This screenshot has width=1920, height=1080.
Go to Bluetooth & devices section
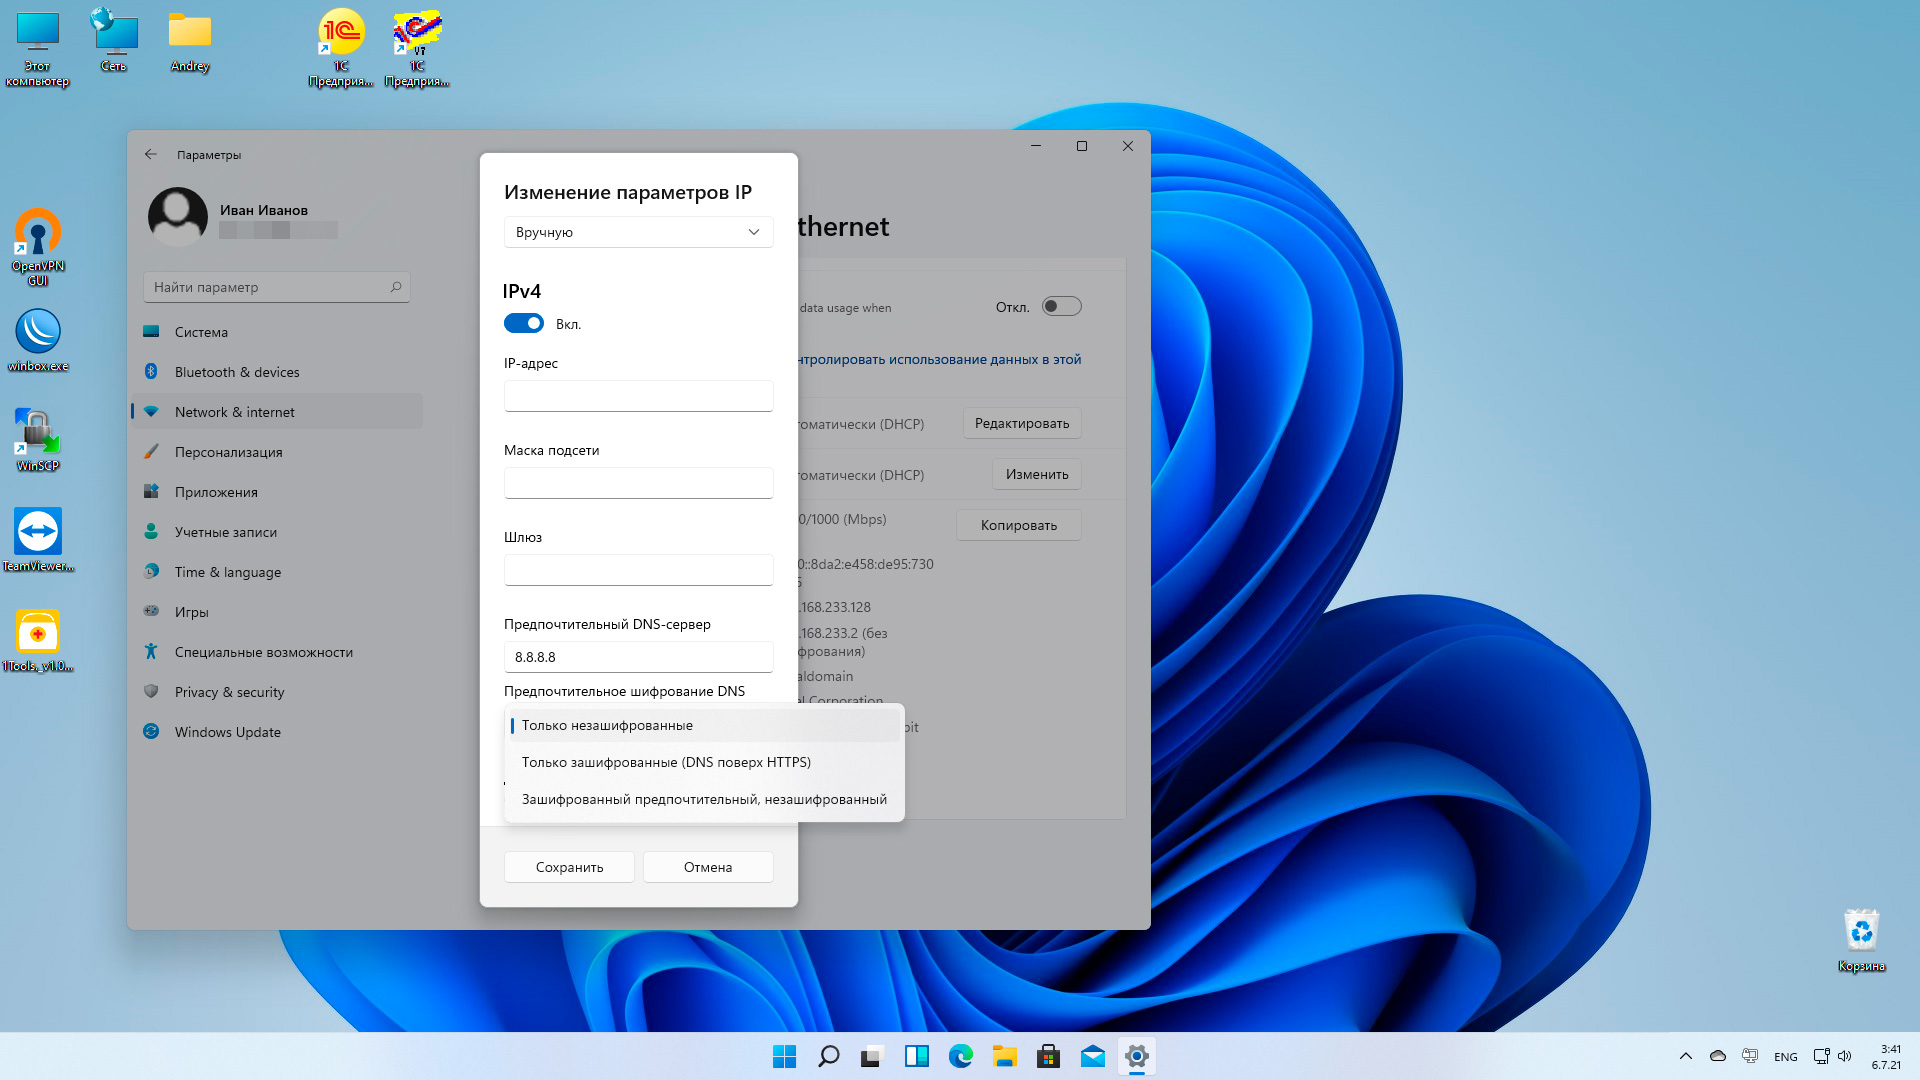(x=237, y=372)
